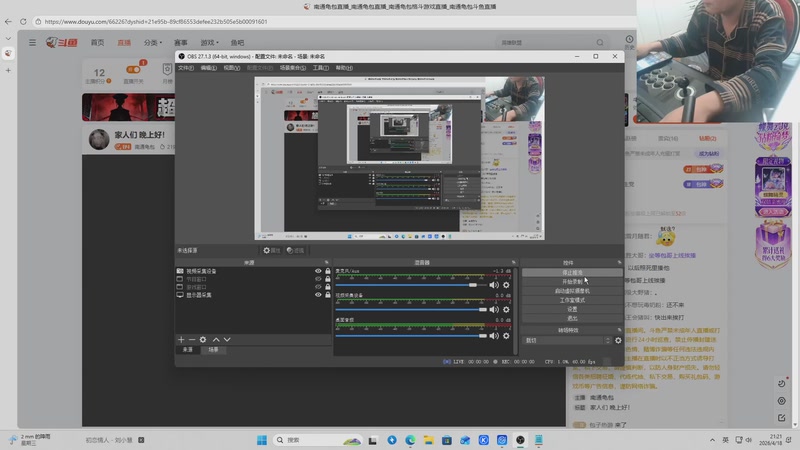Mute the 视频采集设备 mixer speaker icon

(494, 310)
